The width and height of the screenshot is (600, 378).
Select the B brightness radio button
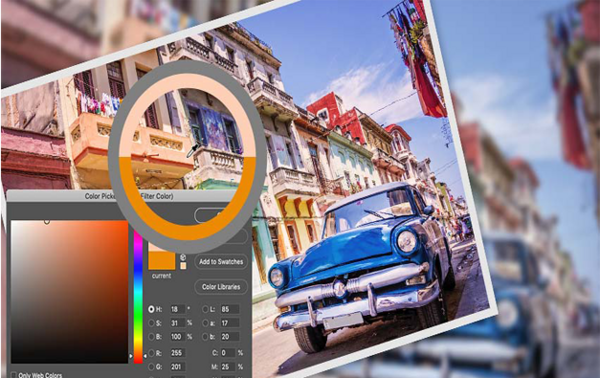[x=151, y=337]
